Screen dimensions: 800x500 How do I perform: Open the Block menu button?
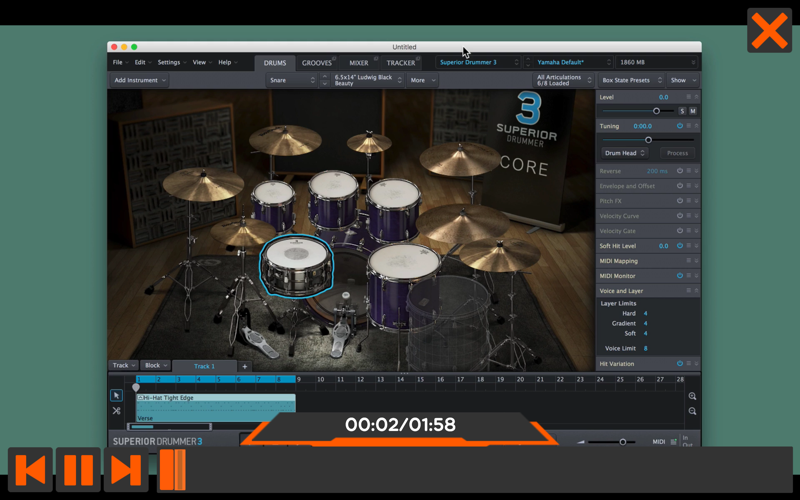tap(156, 365)
